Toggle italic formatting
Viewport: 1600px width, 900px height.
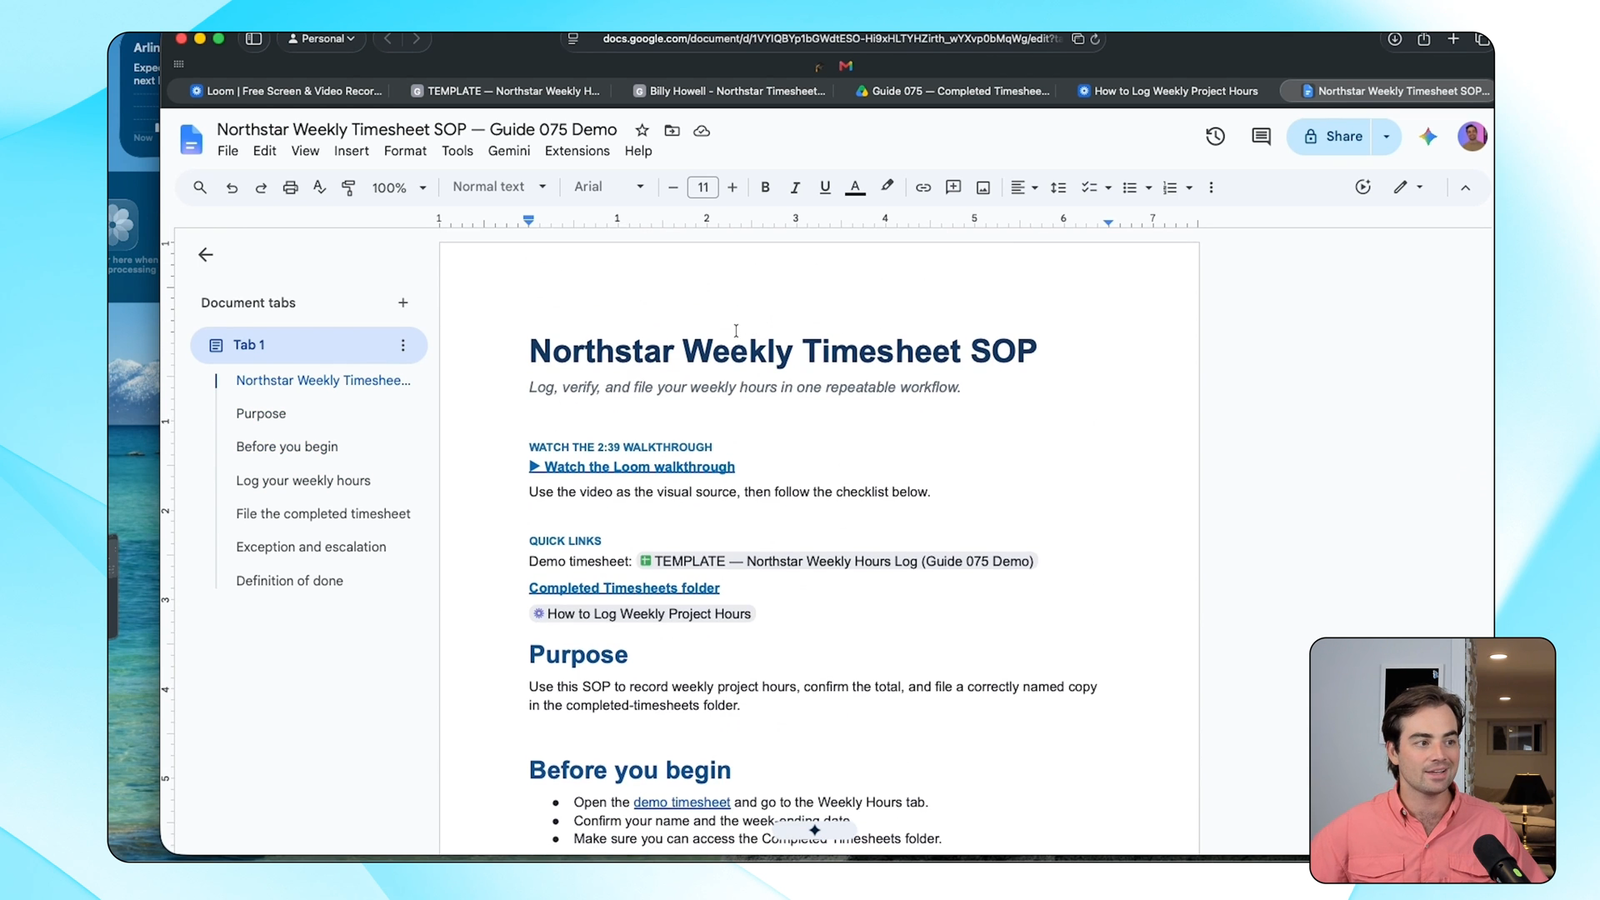[795, 187]
